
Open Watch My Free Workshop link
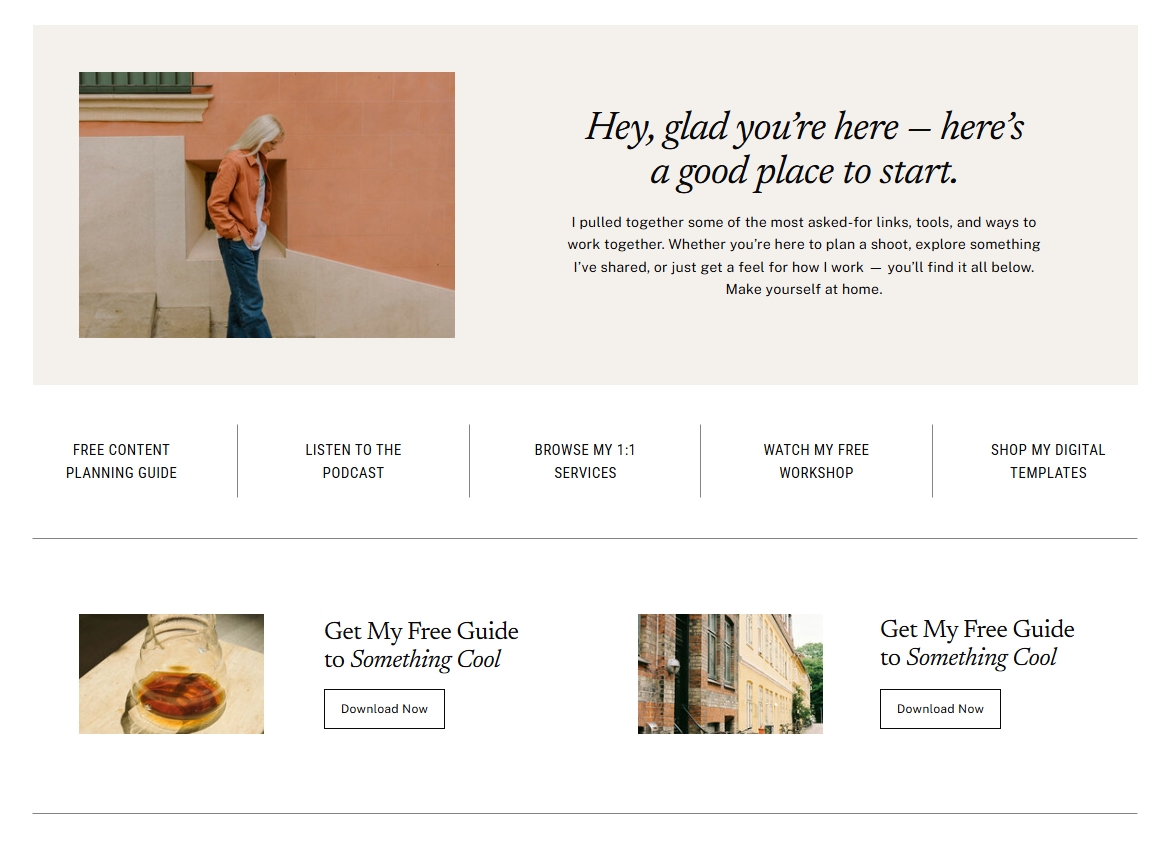[x=816, y=461]
